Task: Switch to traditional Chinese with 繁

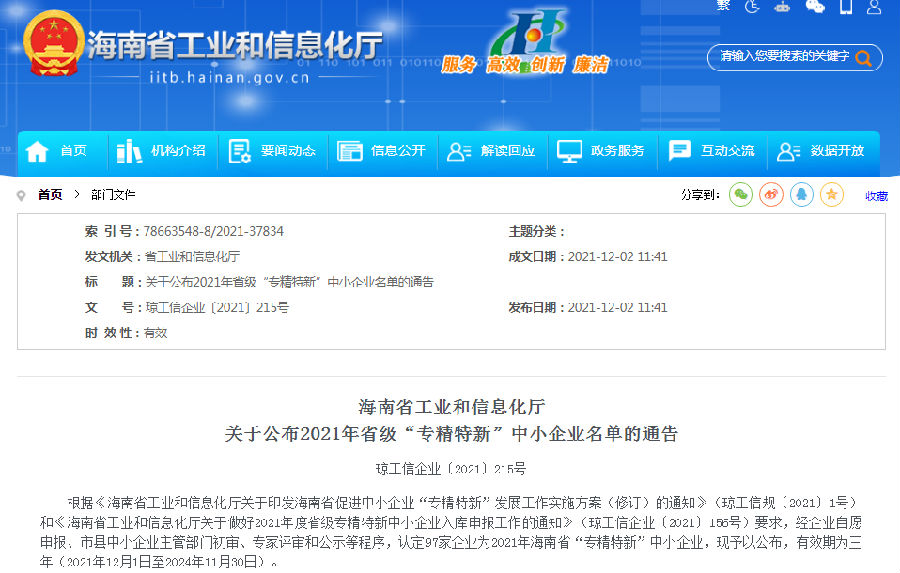Action: click(x=723, y=6)
